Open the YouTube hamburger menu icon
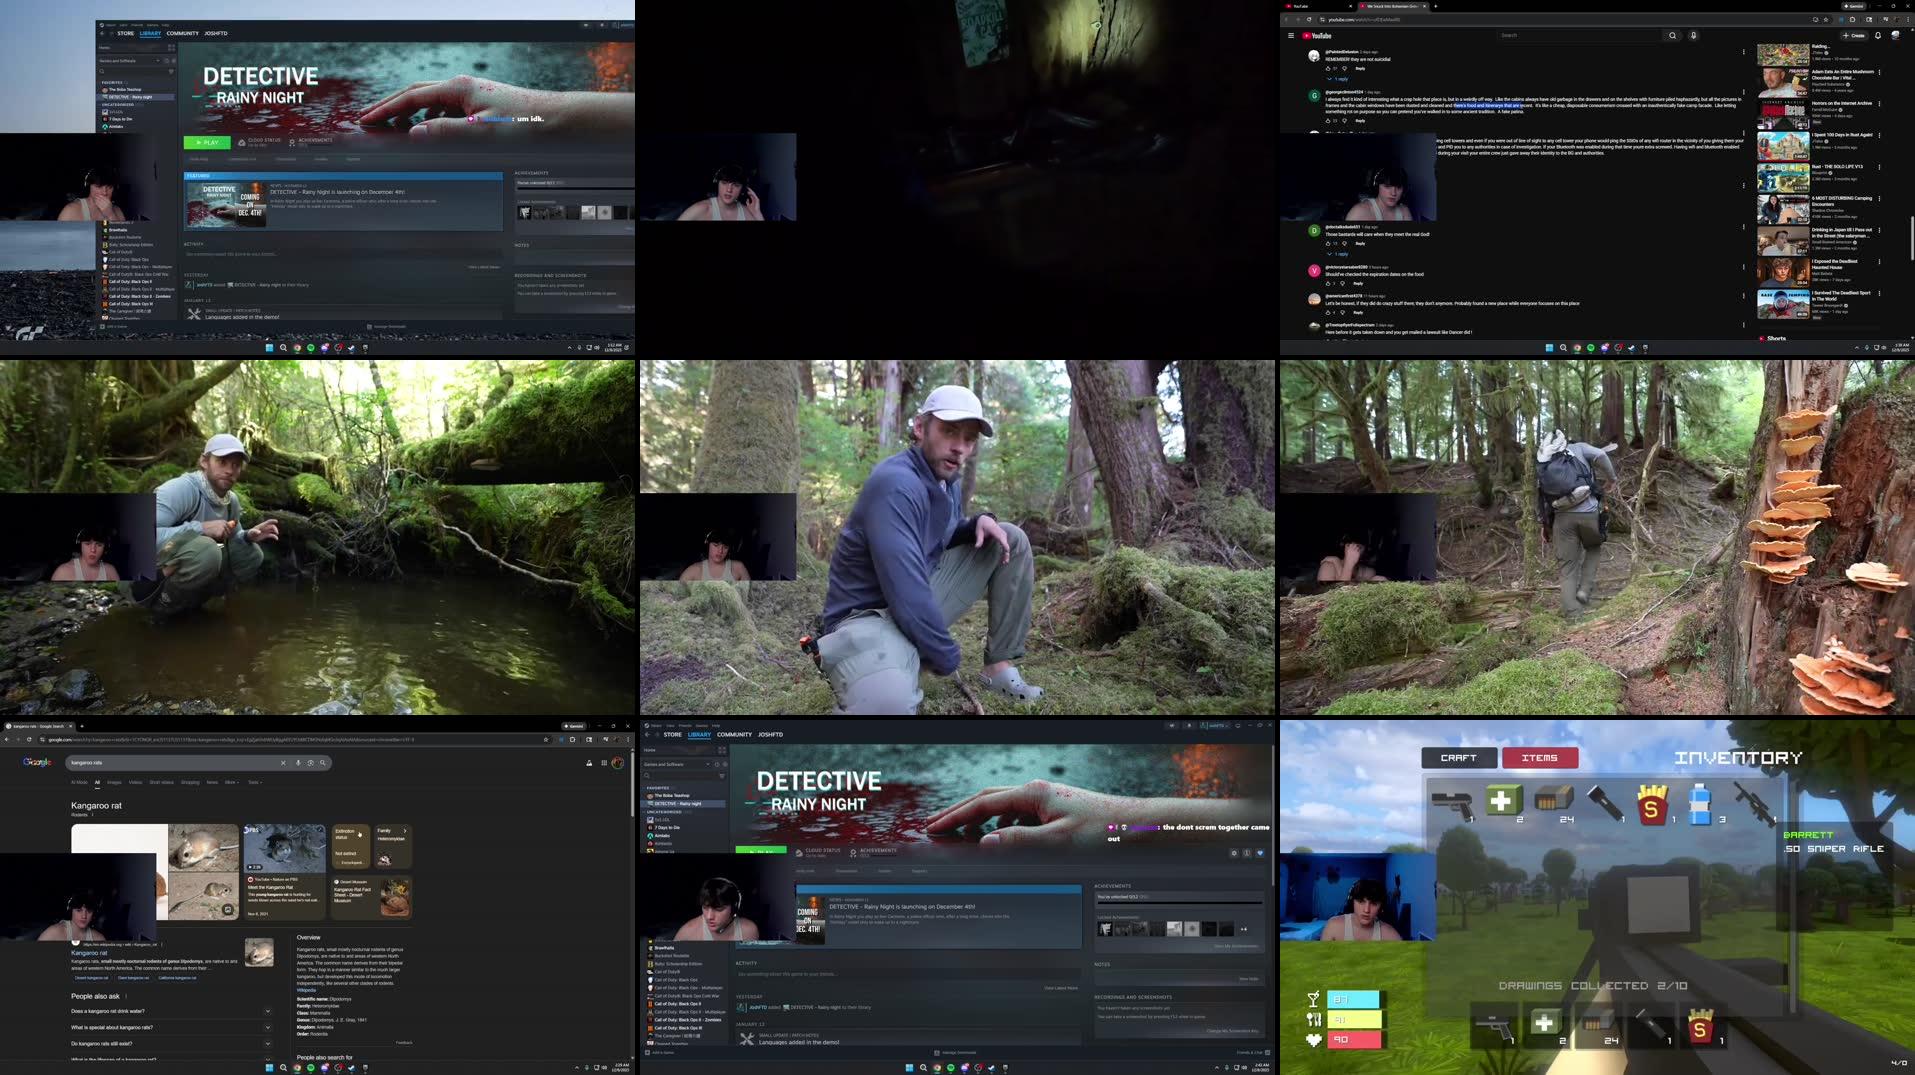This screenshot has height=1075, width=1915. tap(1290, 35)
